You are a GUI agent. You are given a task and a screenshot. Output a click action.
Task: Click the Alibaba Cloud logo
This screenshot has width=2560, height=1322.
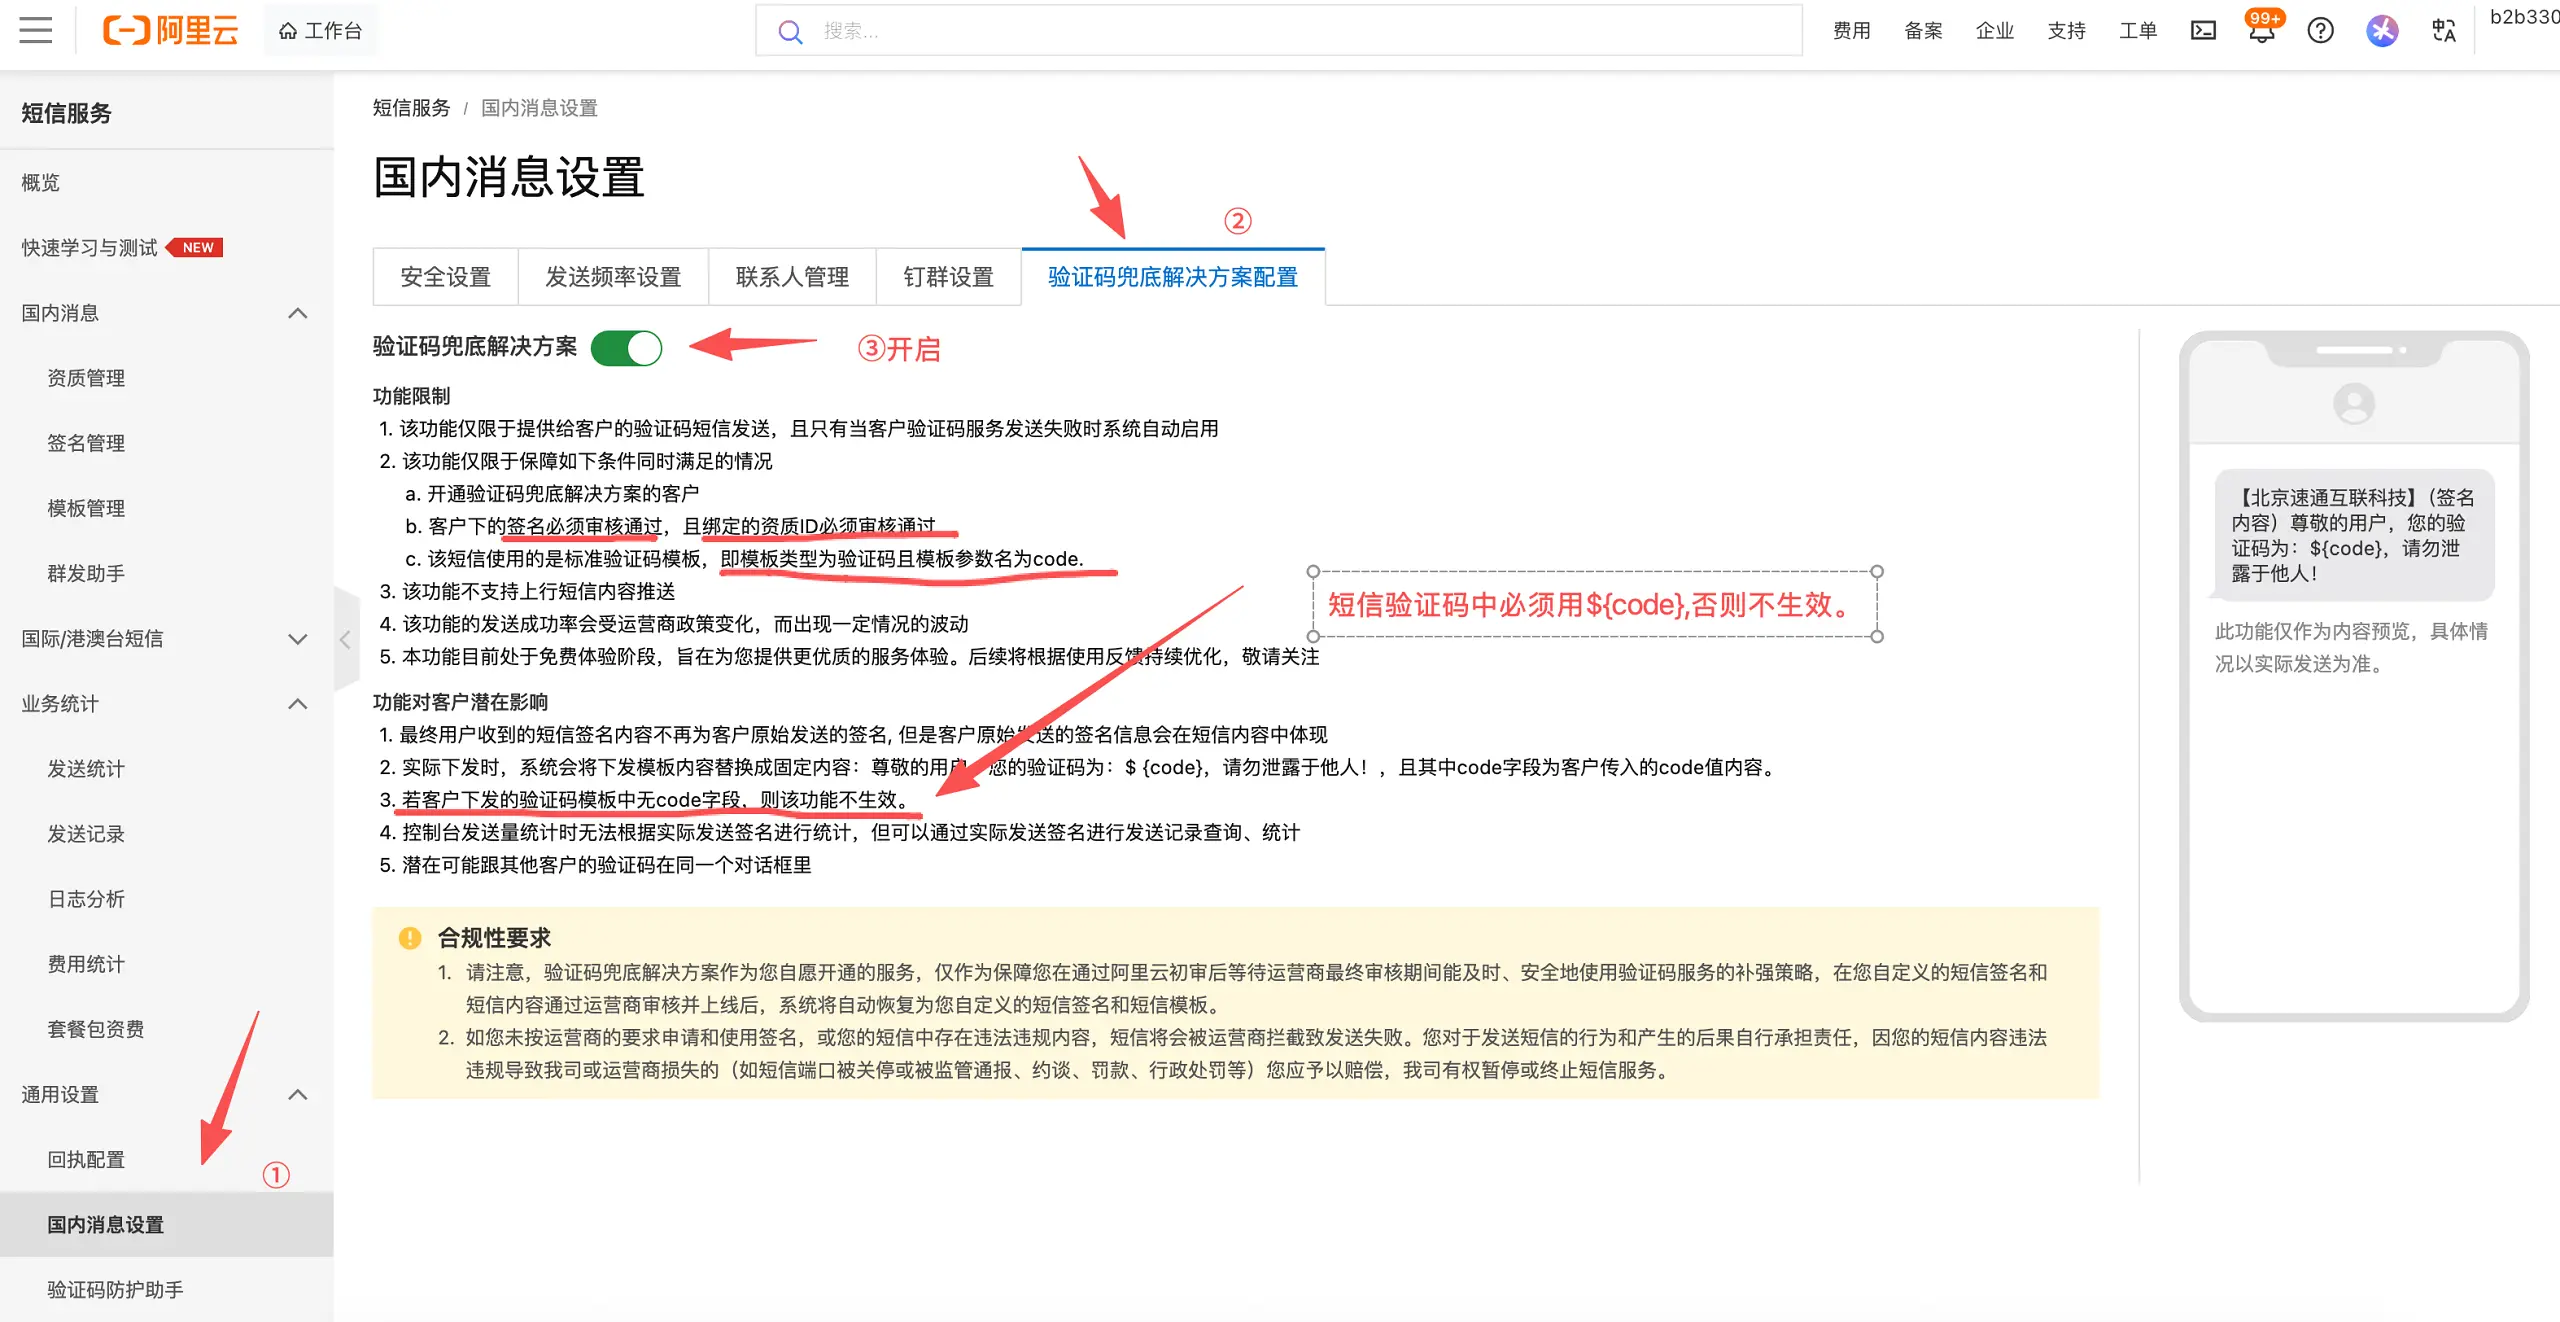170,30
